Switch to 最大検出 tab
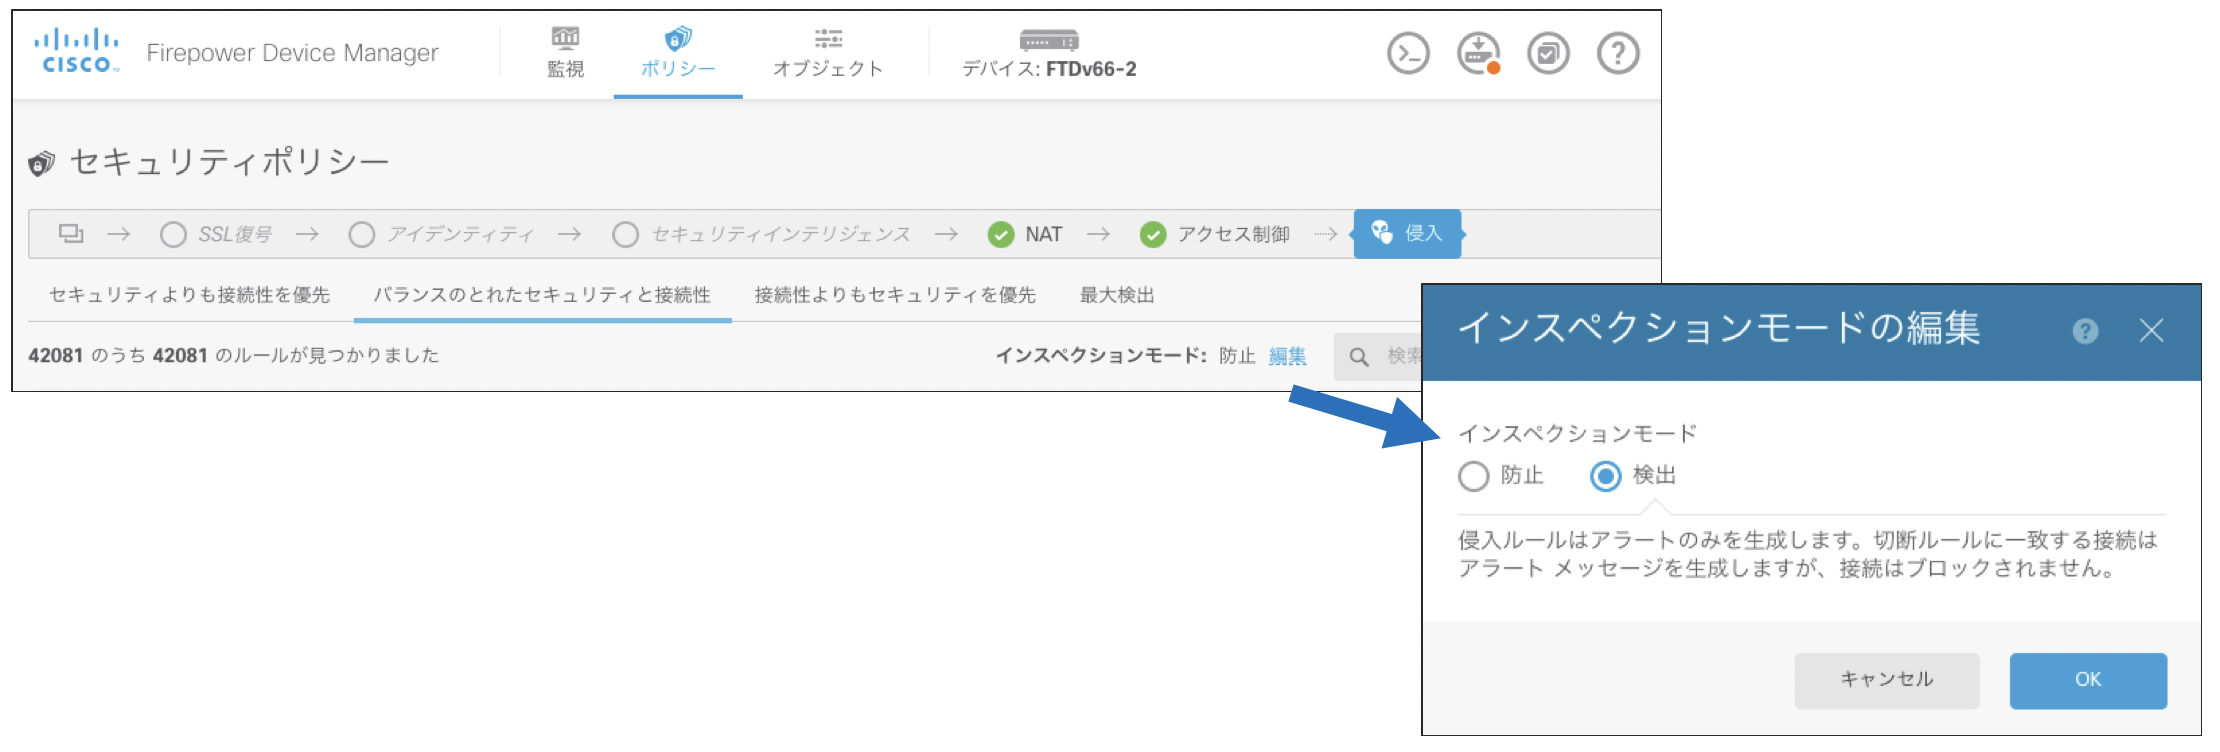The height and width of the screenshot is (752, 2220). click(1117, 295)
